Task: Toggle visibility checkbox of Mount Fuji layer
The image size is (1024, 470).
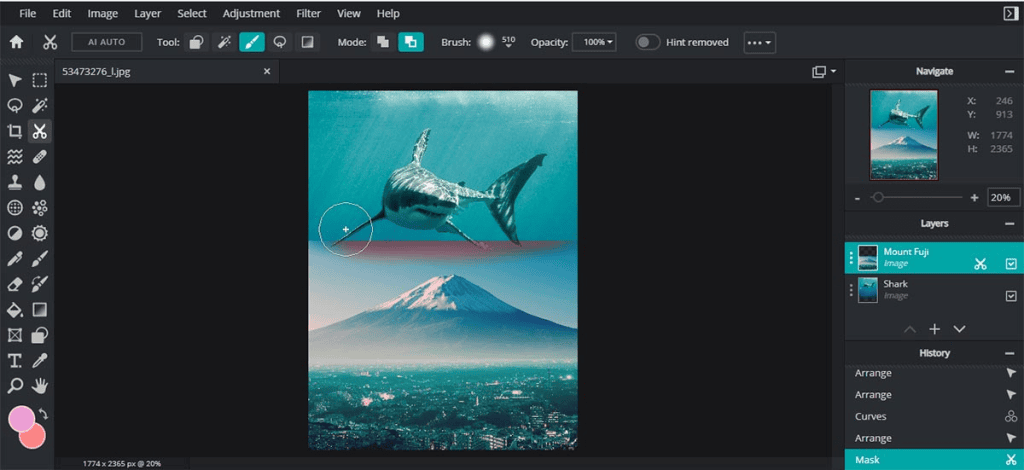Action: coord(1010,263)
